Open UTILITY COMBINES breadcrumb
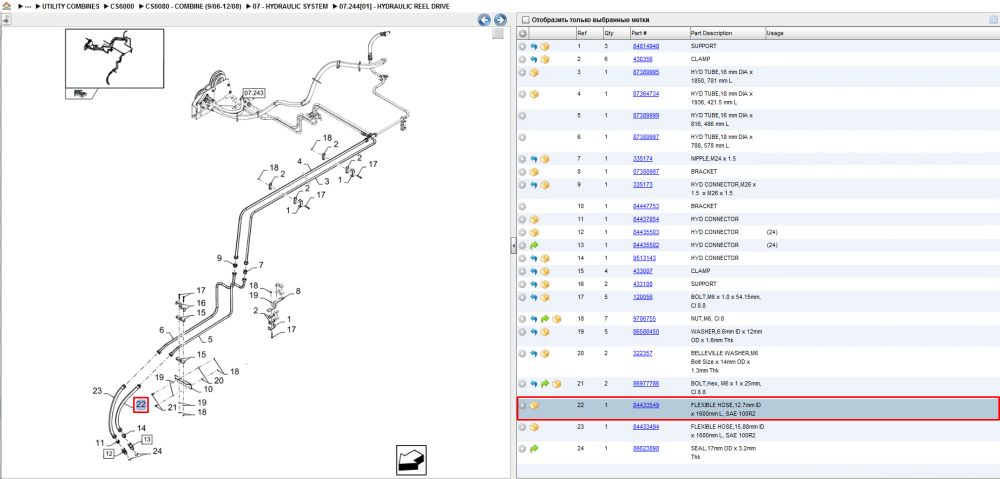The width and height of the screenshot is (1000, 479). pos(72,6)
